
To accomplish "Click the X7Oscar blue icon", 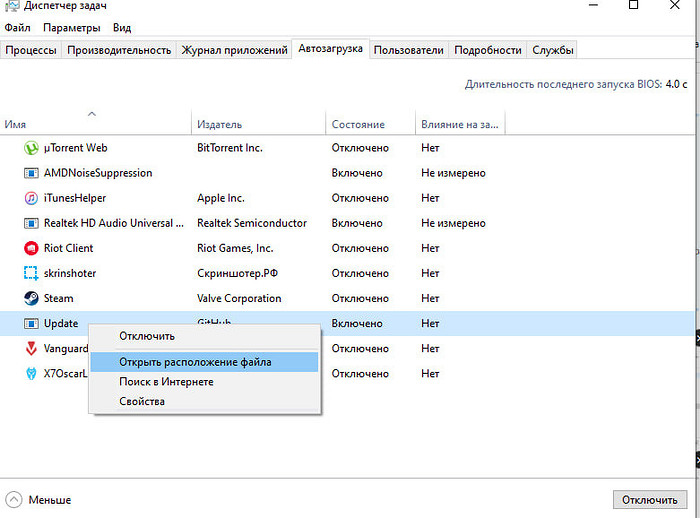I will tap(31, 373).
